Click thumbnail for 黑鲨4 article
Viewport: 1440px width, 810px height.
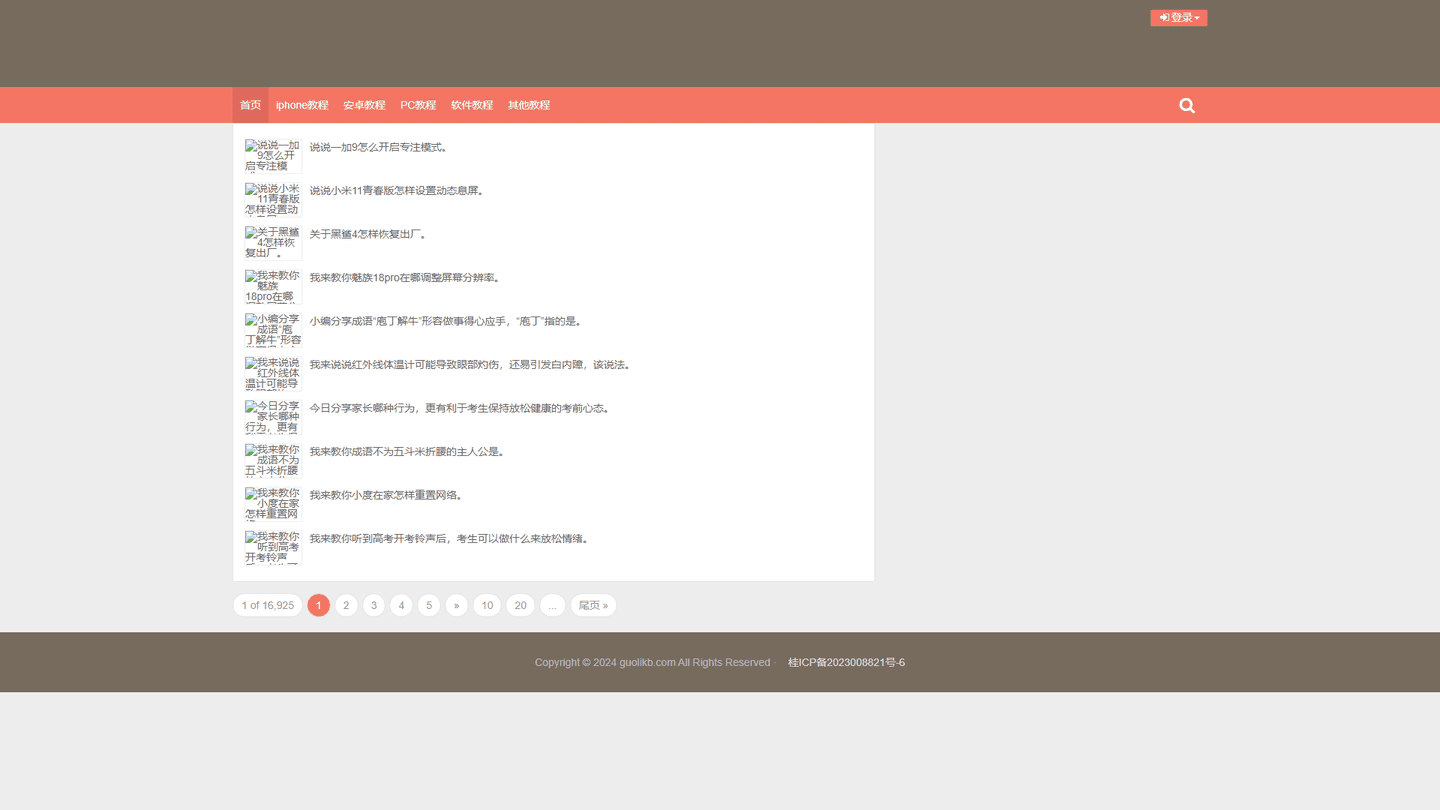[x=273, y=243]
